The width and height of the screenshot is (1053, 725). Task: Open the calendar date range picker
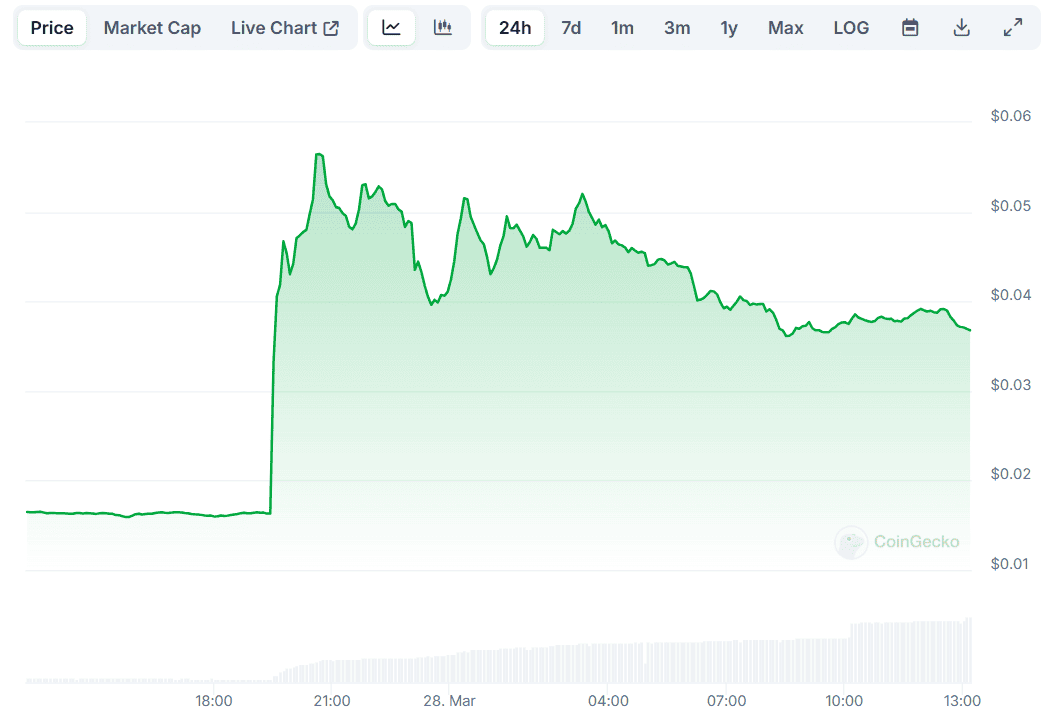910,28
